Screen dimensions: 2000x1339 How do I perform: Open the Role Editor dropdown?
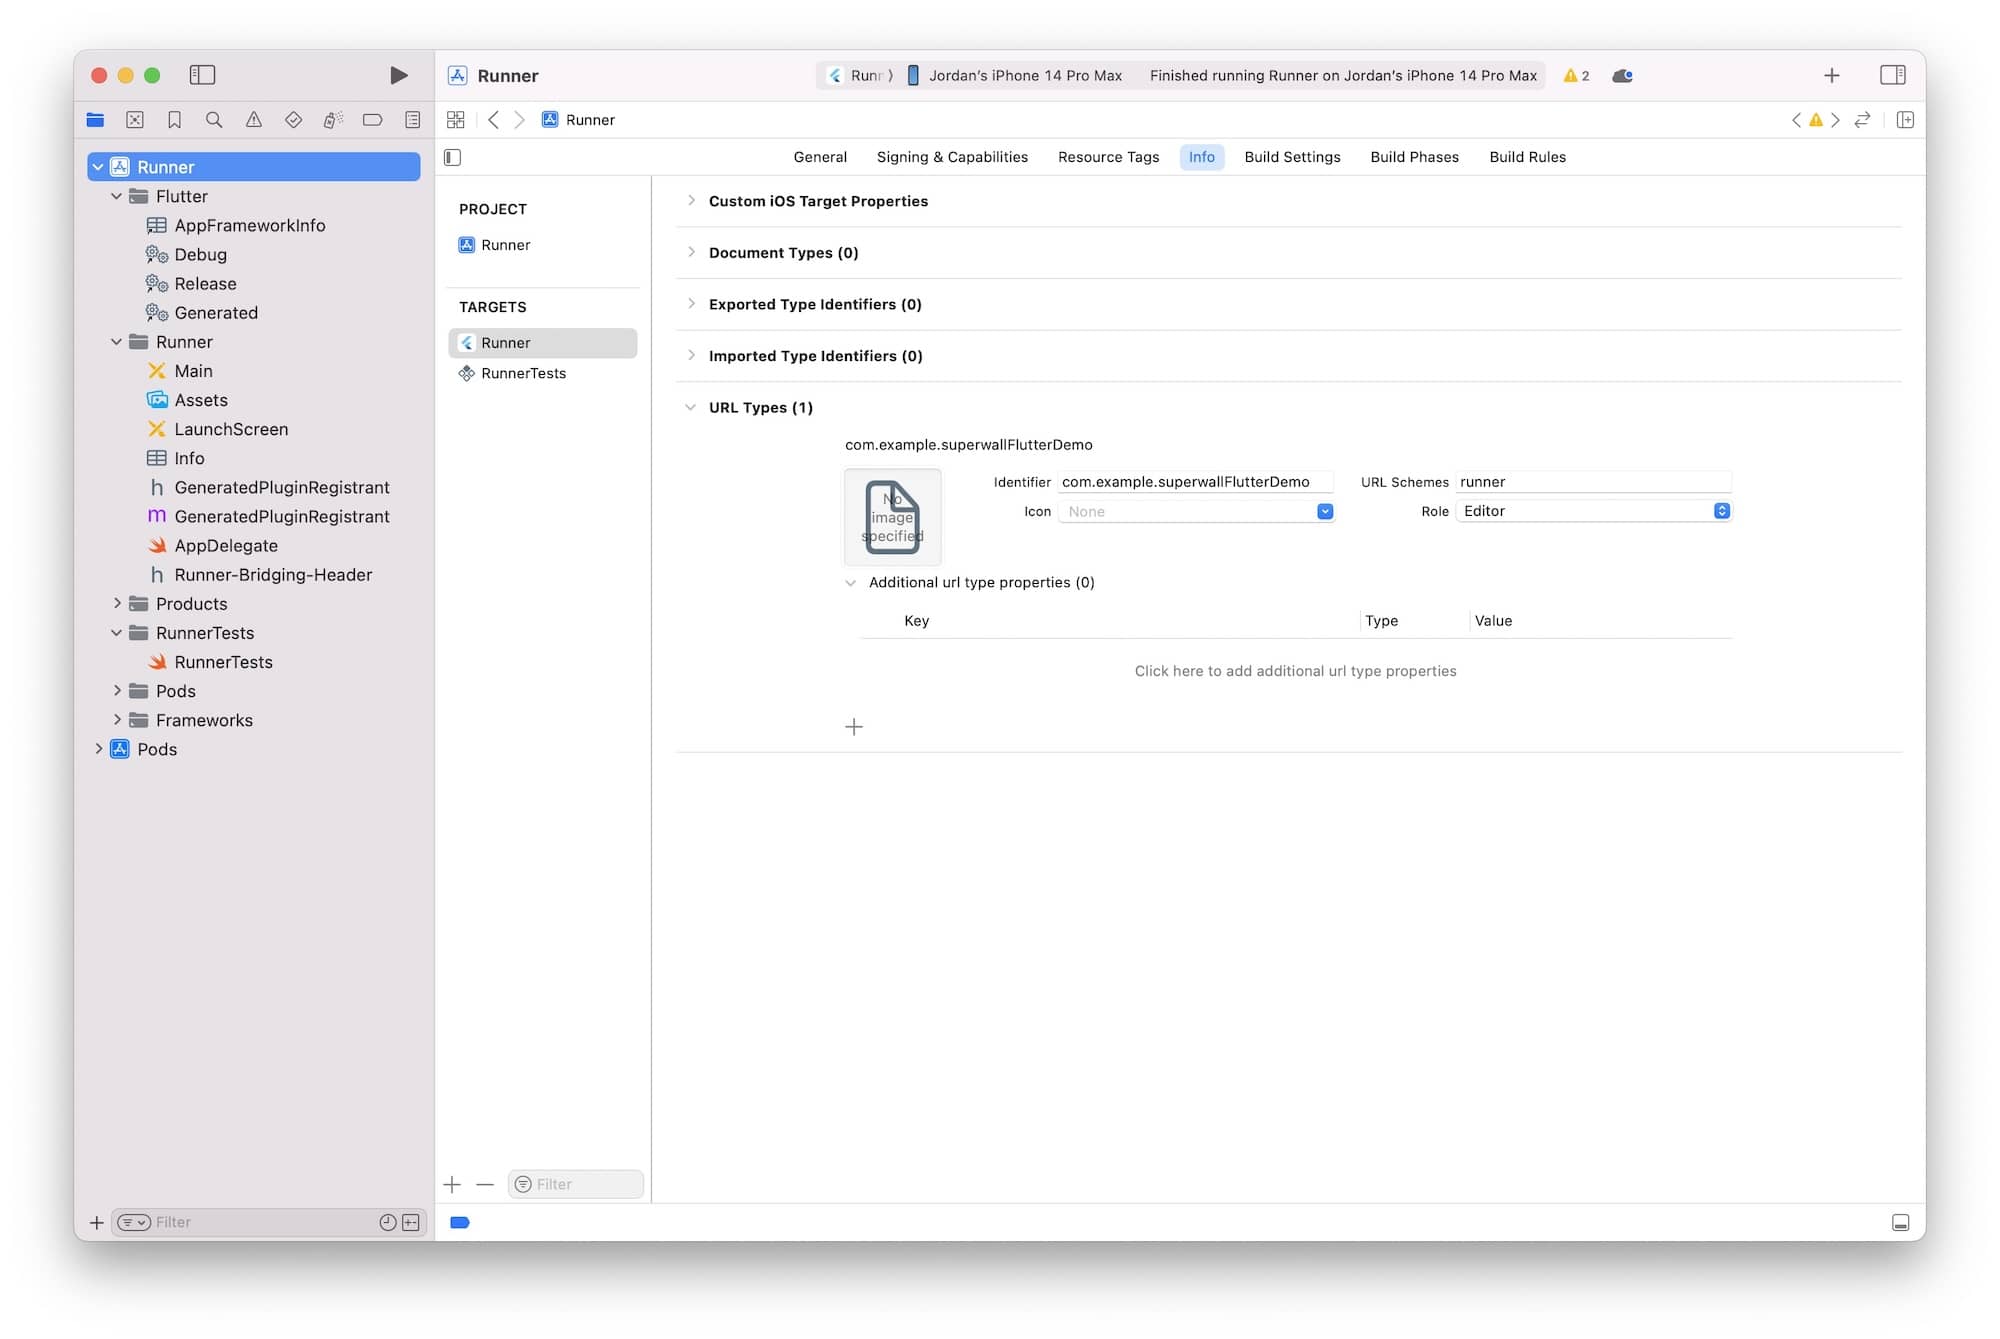coord(1594,511)
